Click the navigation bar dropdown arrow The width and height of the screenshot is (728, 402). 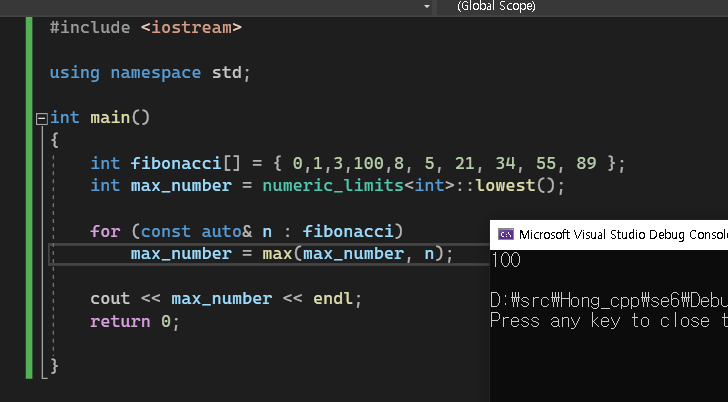(428, 6)
